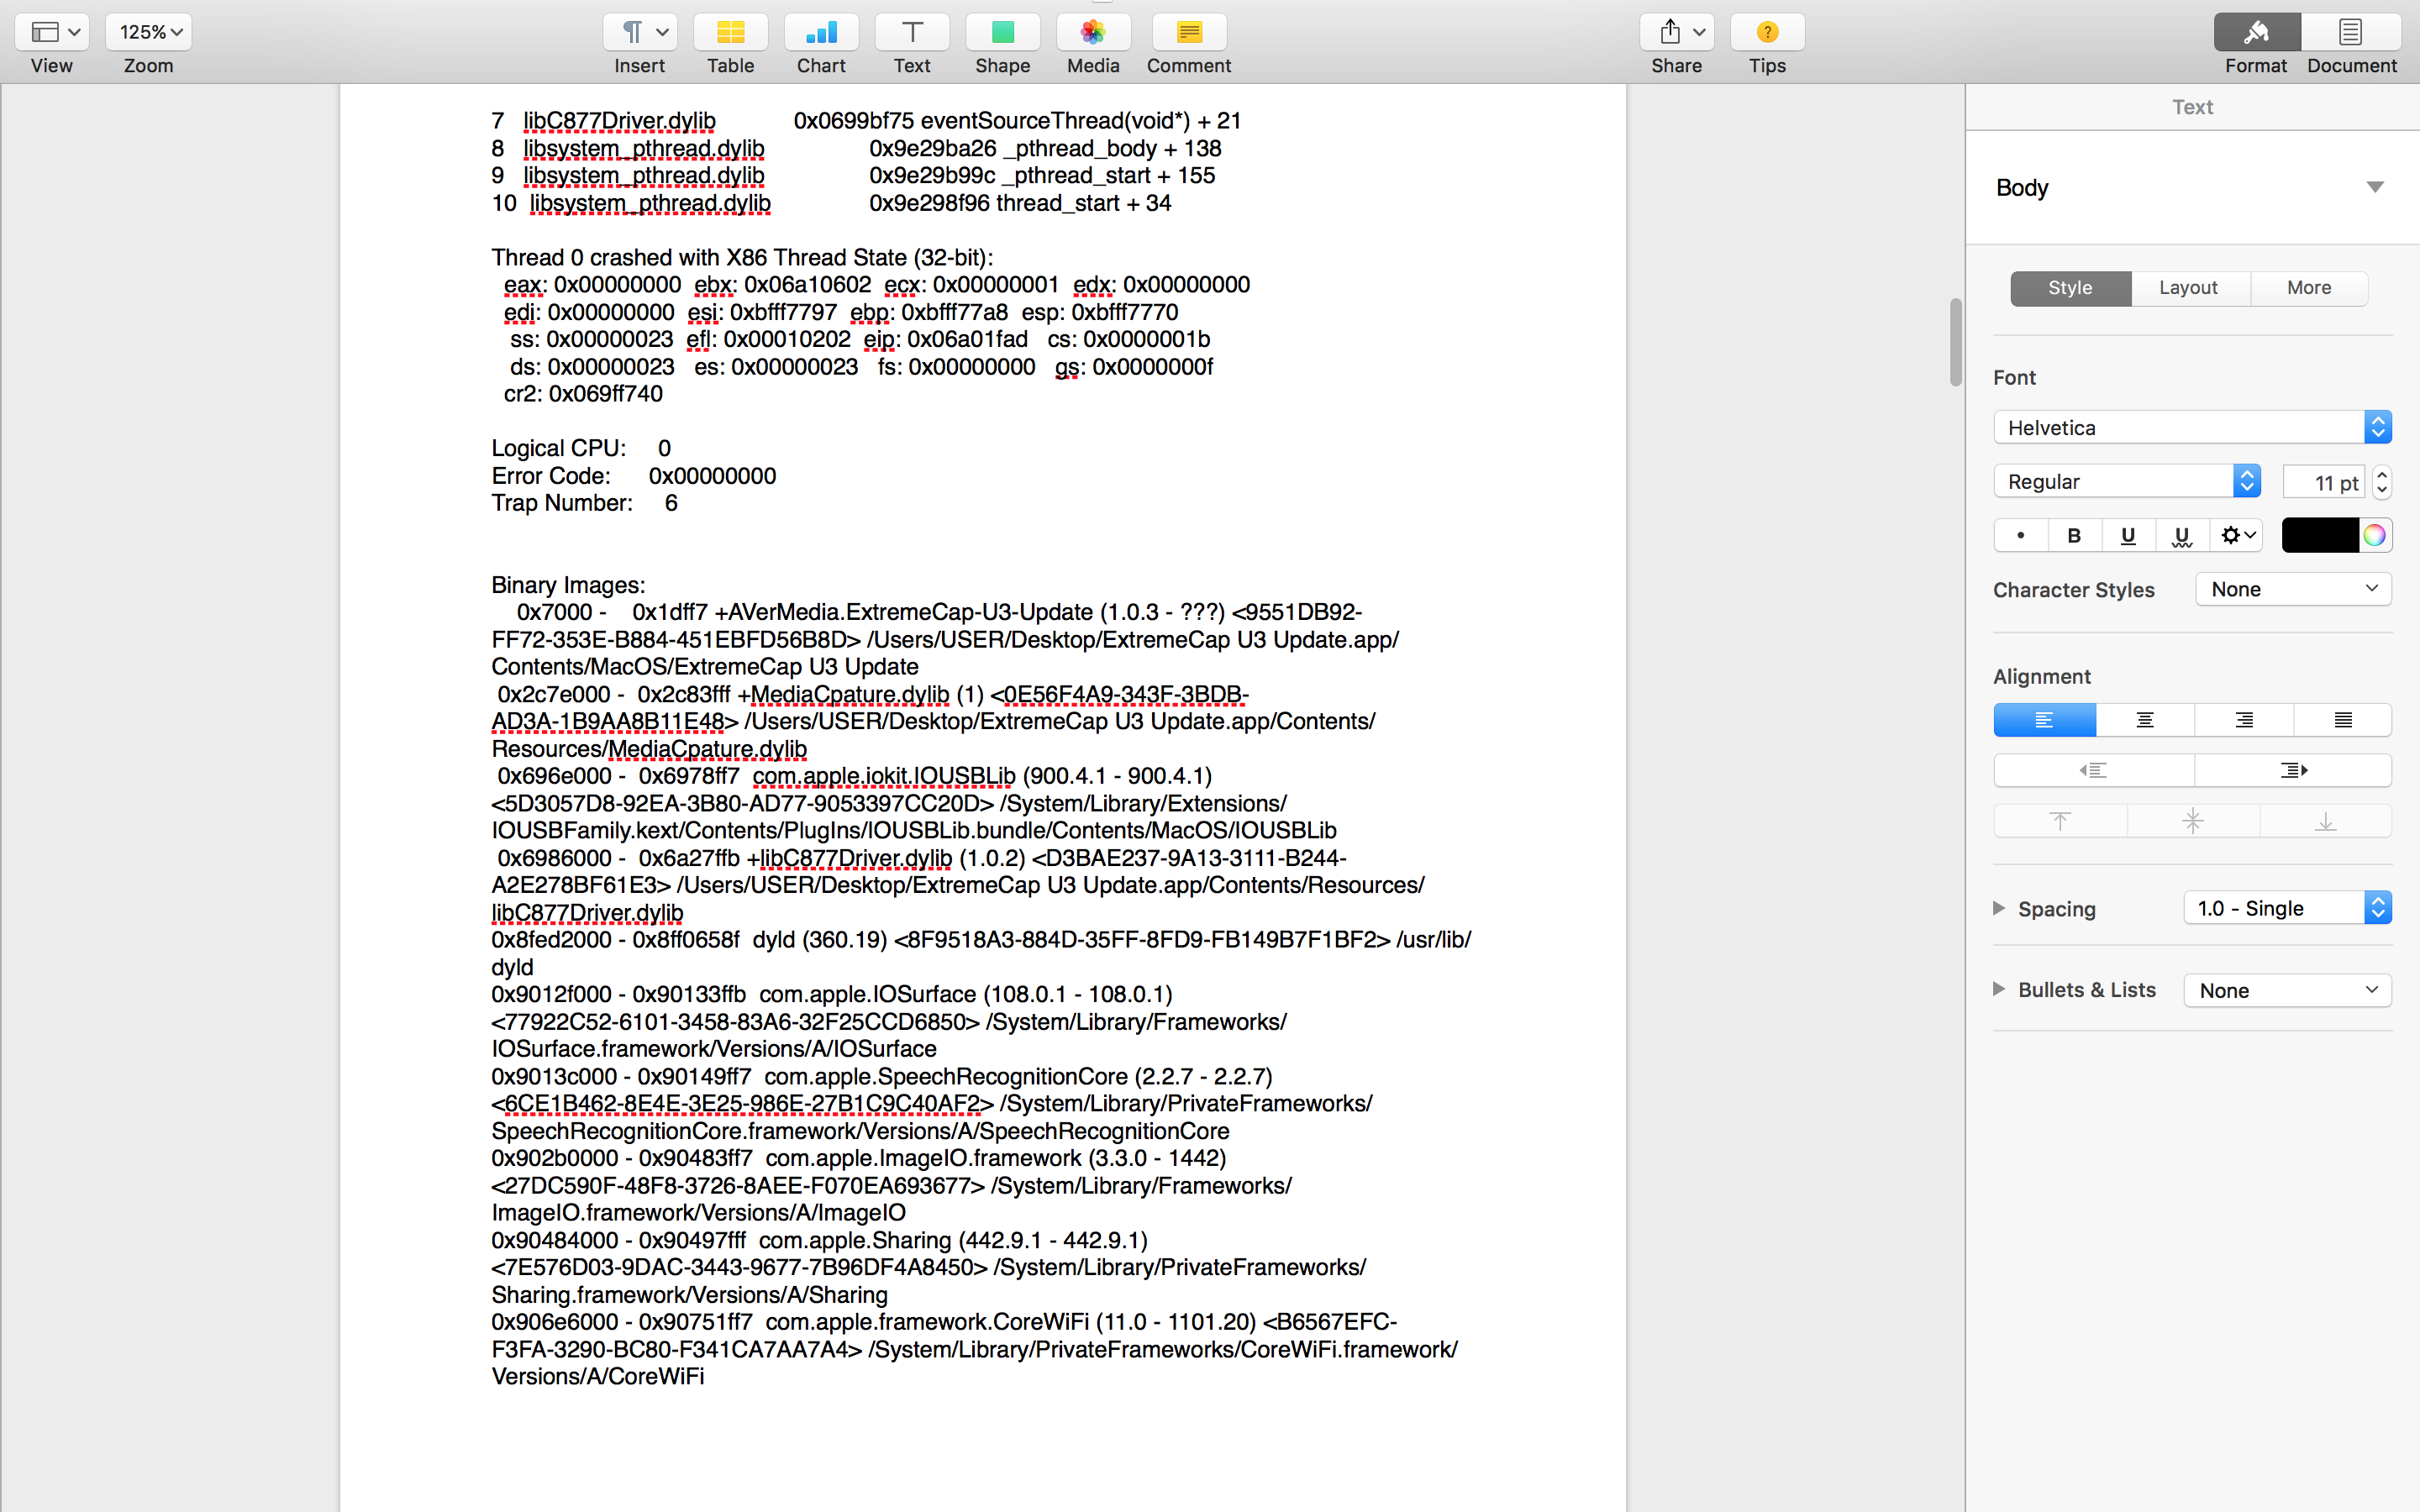Select center text alignment
Image resolution: width=2420 pixels, height=1512 pixels.
pos(2144,720)
